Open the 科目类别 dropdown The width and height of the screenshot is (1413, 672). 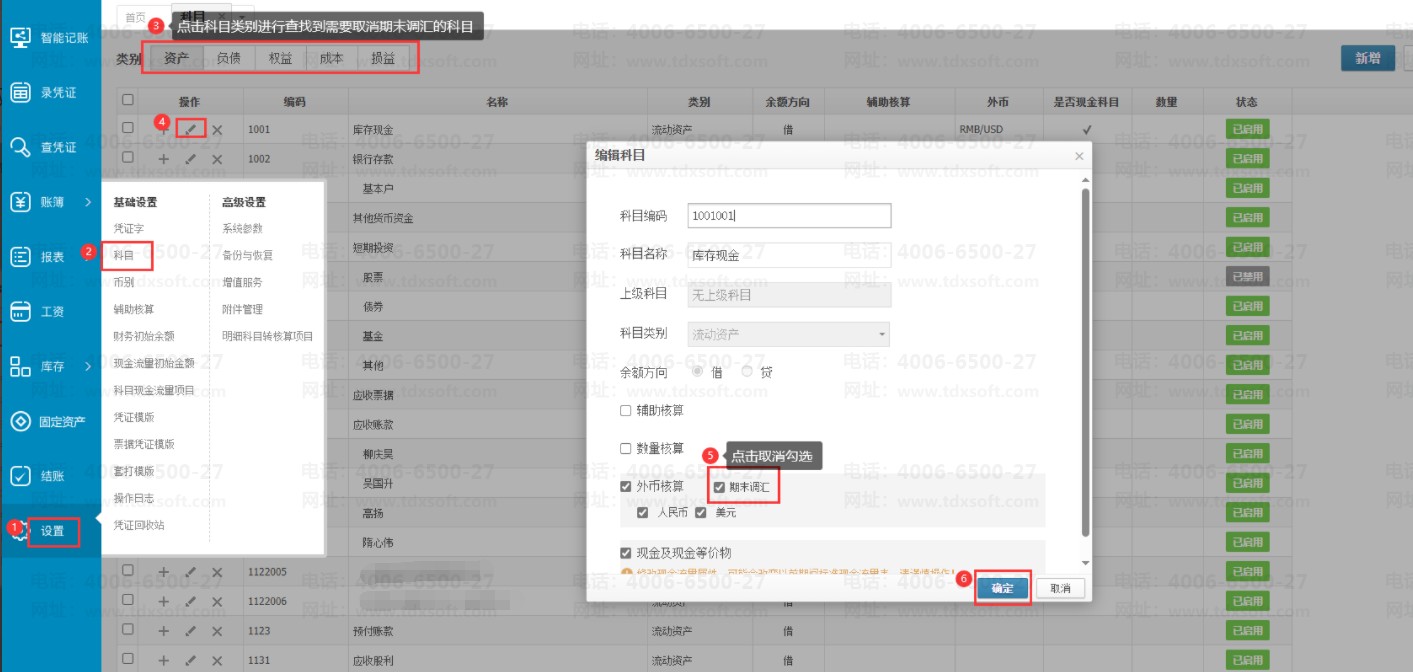point(789,334)
